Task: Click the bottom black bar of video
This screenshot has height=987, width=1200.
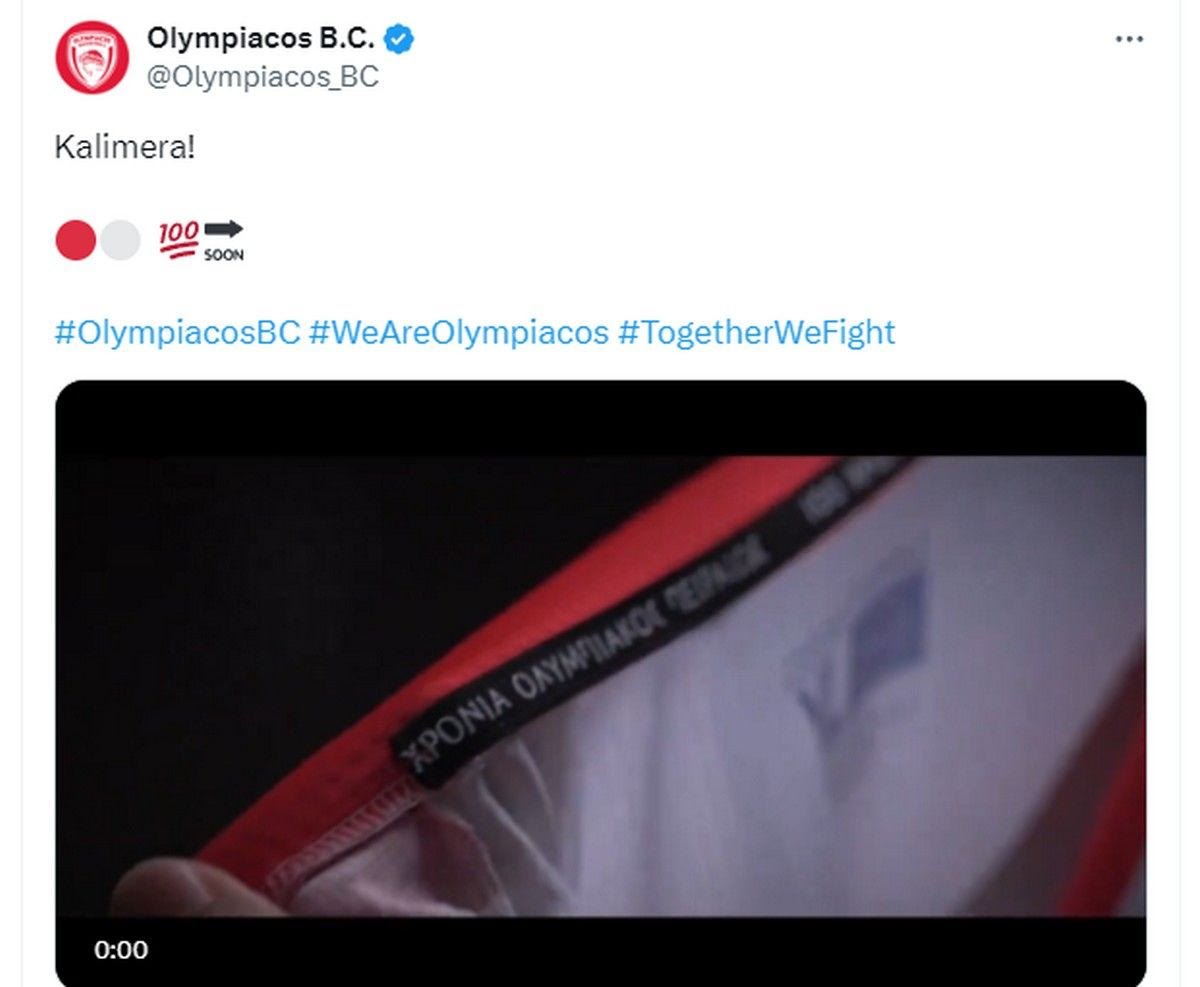Action: click(600, 952)
